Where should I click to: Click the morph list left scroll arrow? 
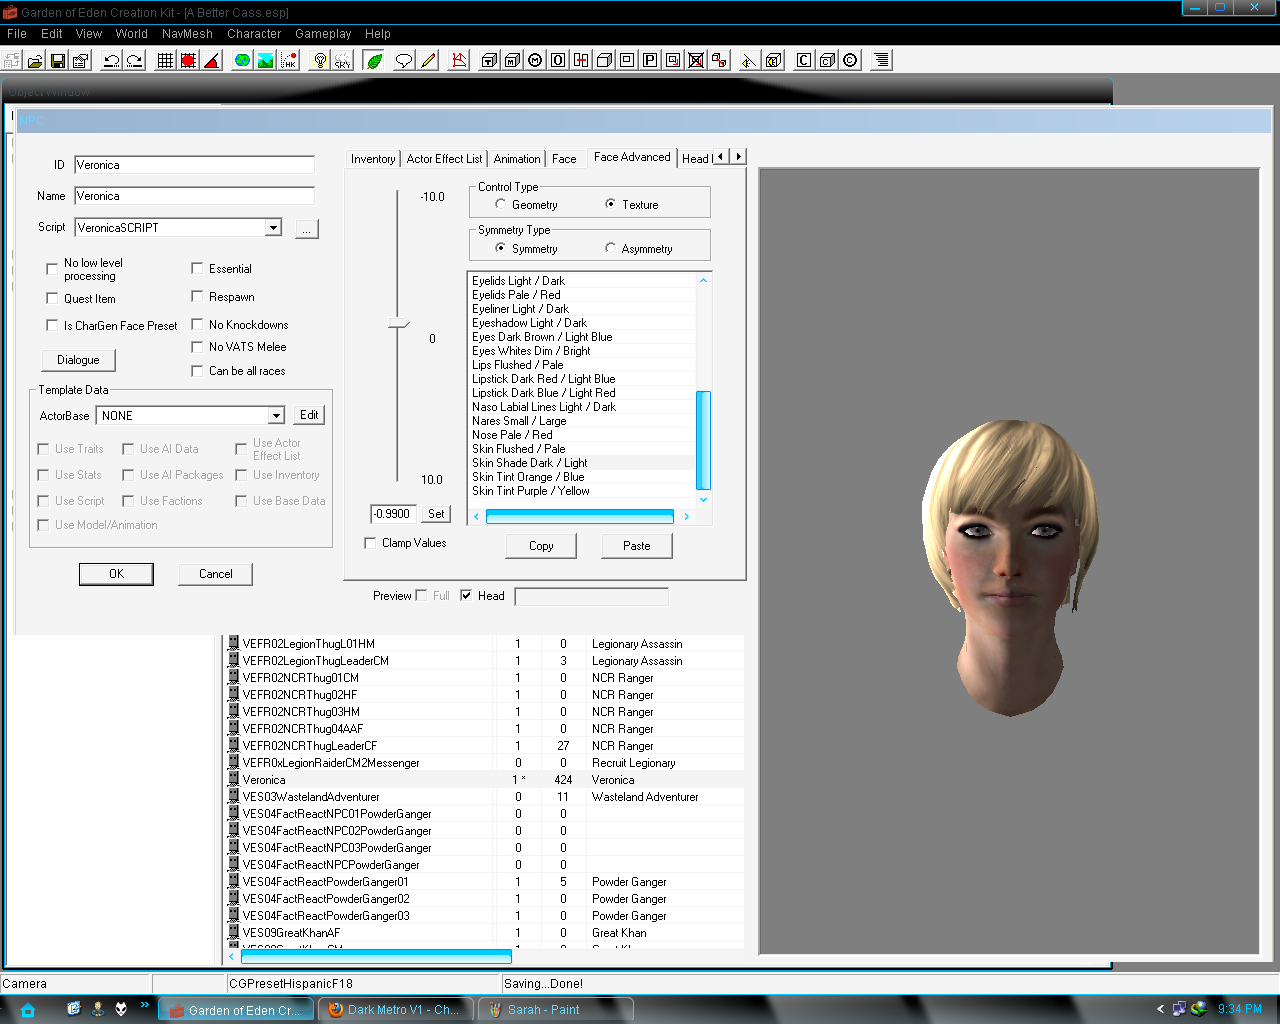pyautogui.click(x=476, y=517)
